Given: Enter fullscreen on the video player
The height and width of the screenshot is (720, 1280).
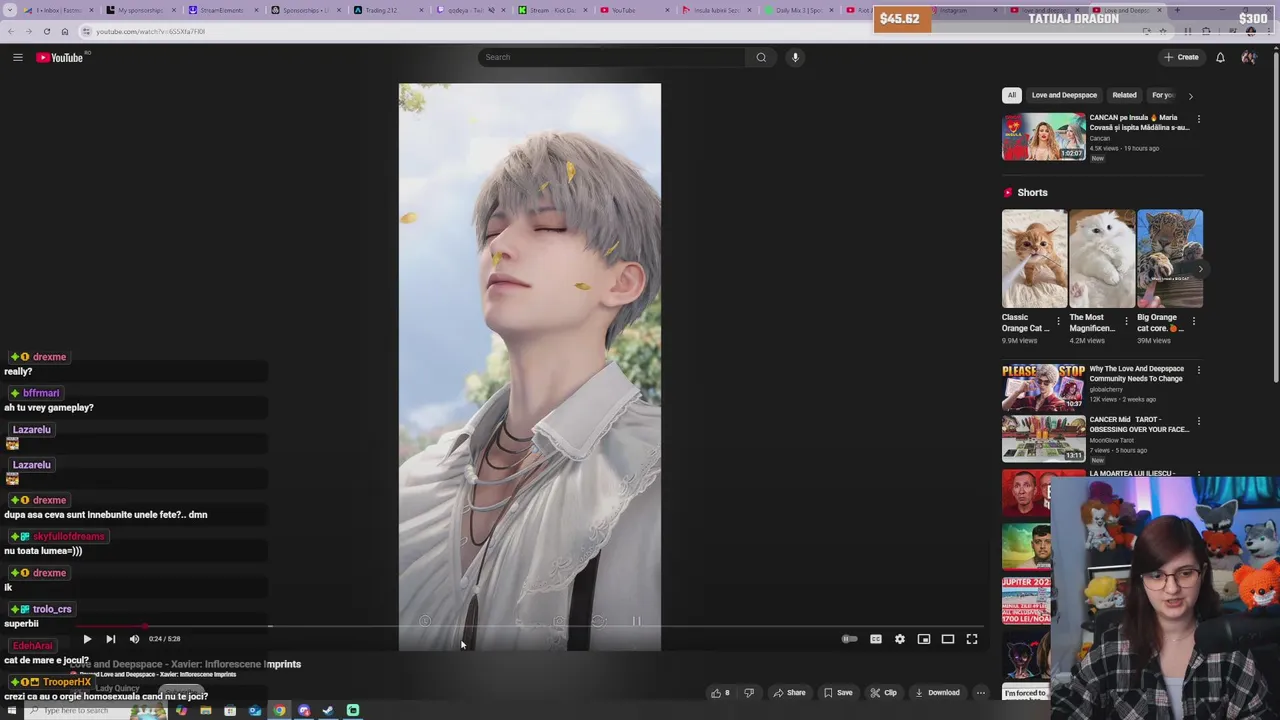Looking at the screenshot, I should click(x=971, y=639).
